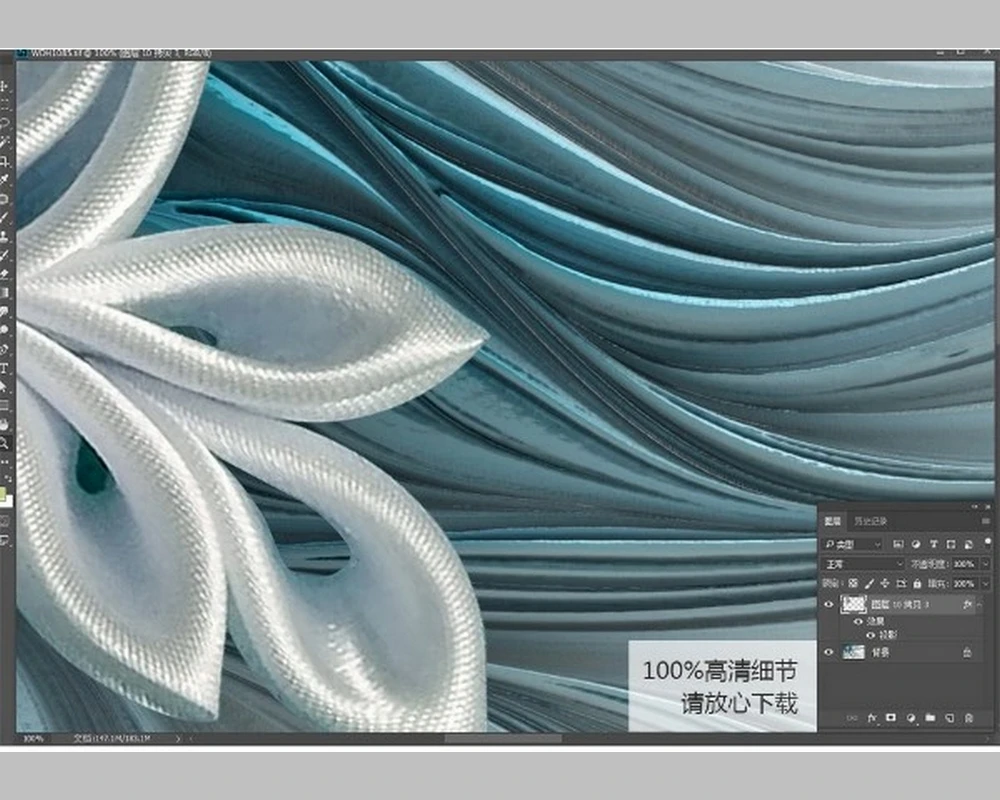
Task: Select the Horizontal Type tool
Action: [5, 368]
